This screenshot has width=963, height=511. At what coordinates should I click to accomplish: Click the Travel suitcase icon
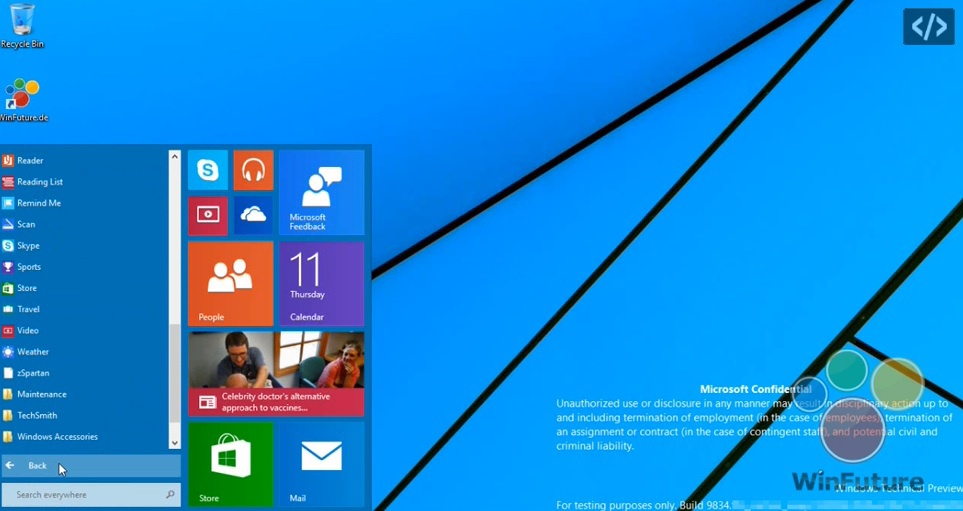pyautogui.click(x=7, y=310)
